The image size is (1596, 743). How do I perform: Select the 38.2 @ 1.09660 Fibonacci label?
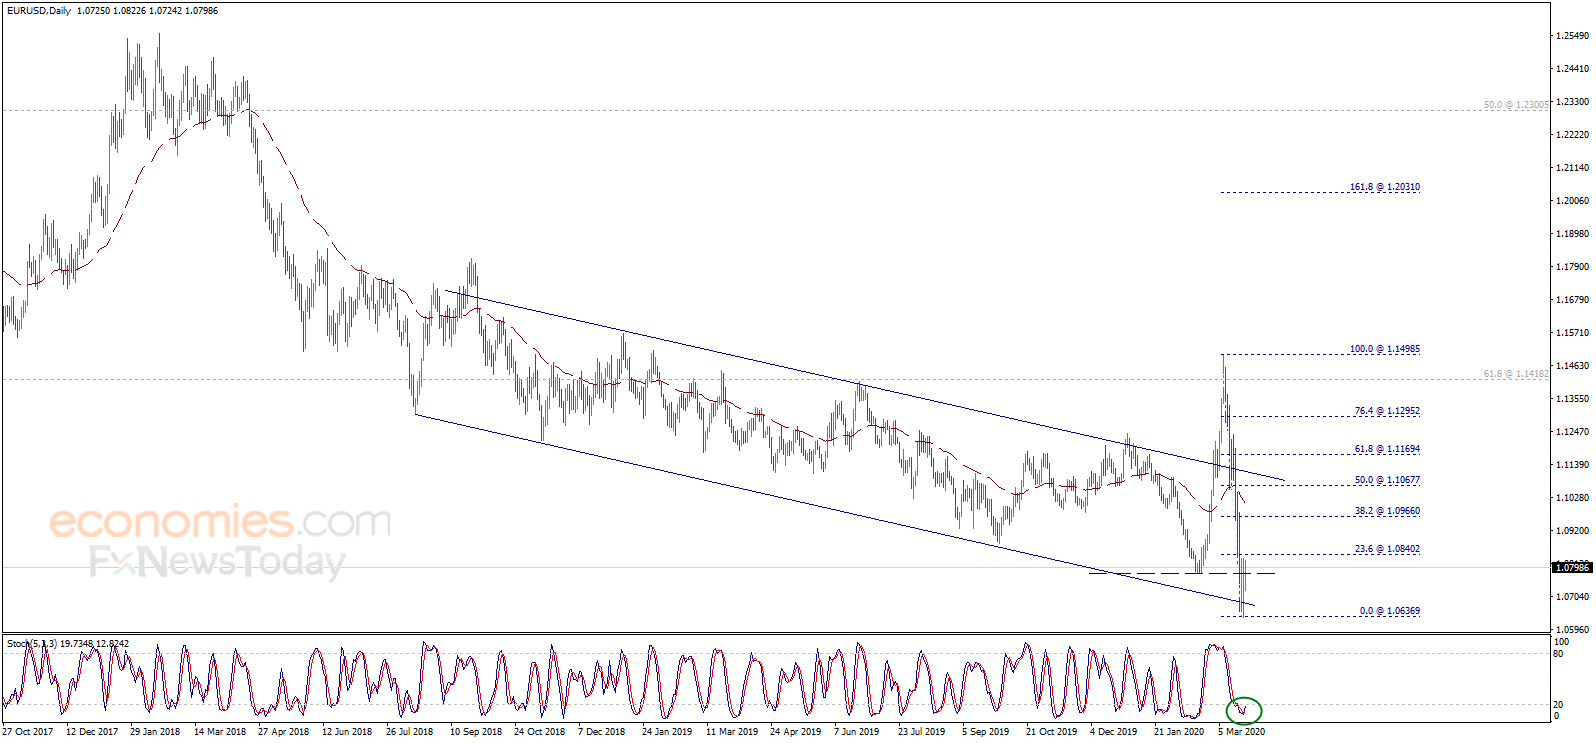pyautogui.click(x=1387, y=511)
